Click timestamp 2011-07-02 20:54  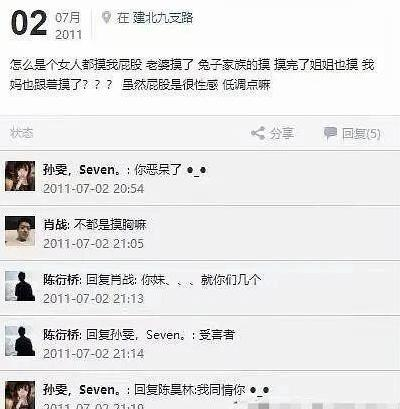pyautogui.click(x=94, y=189)
